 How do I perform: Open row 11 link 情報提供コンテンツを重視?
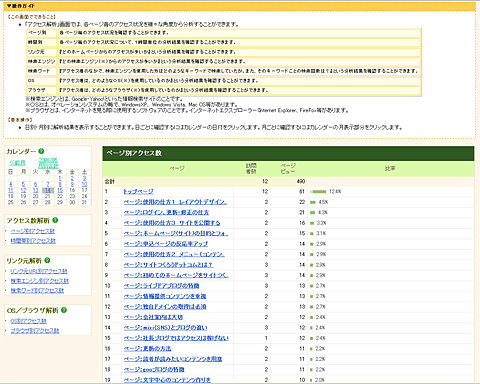(165, 296)
